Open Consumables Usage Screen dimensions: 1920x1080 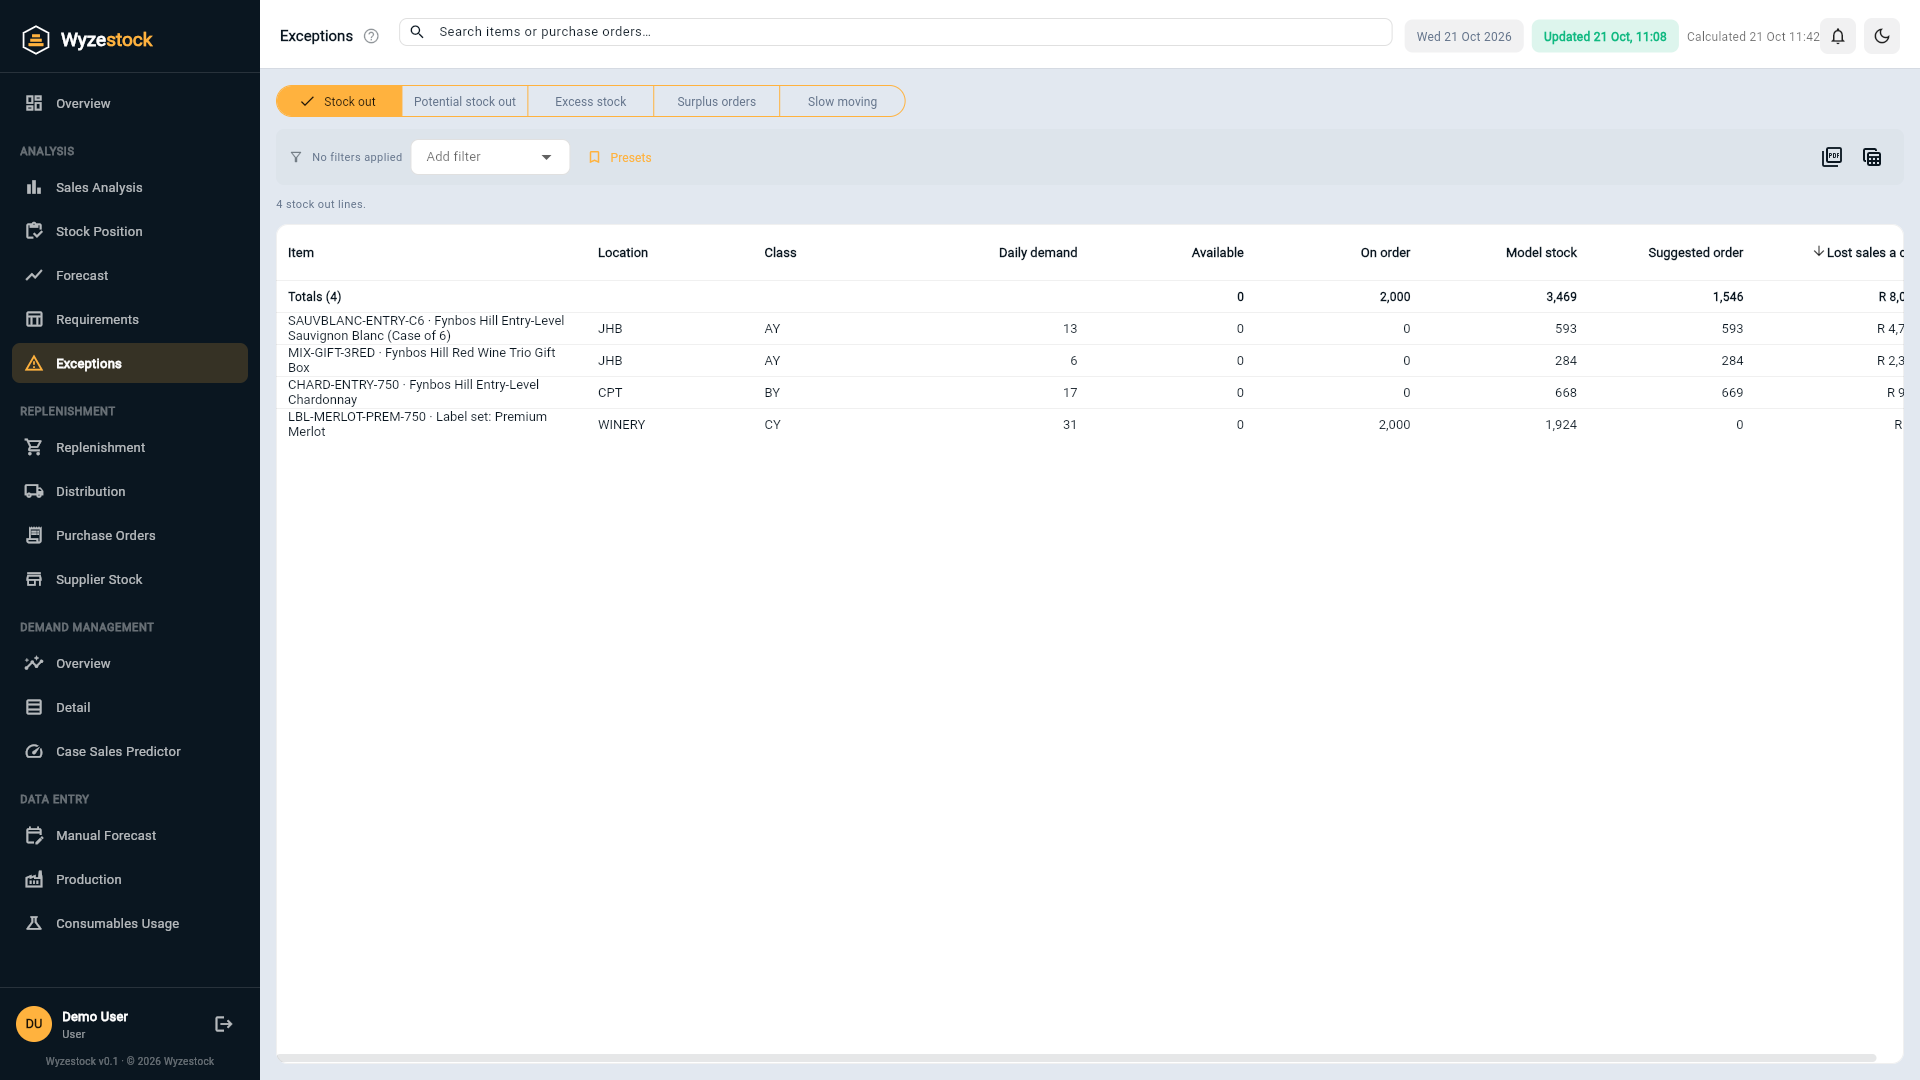[130, 924]
